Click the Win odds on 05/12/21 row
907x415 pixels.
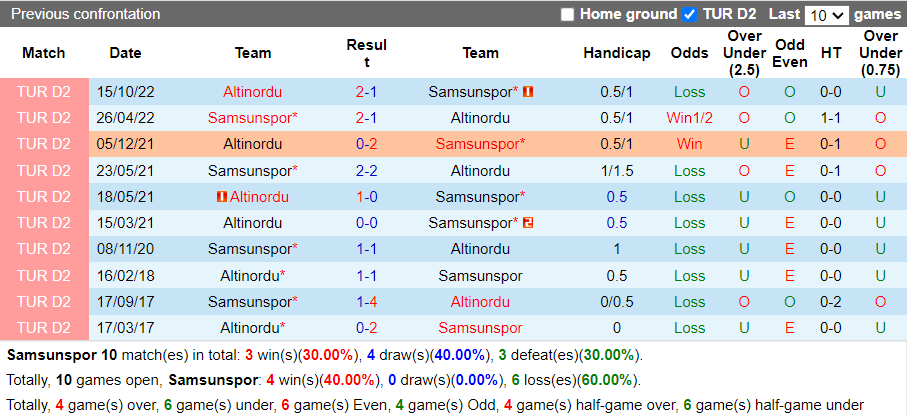(x=690, y=144)
